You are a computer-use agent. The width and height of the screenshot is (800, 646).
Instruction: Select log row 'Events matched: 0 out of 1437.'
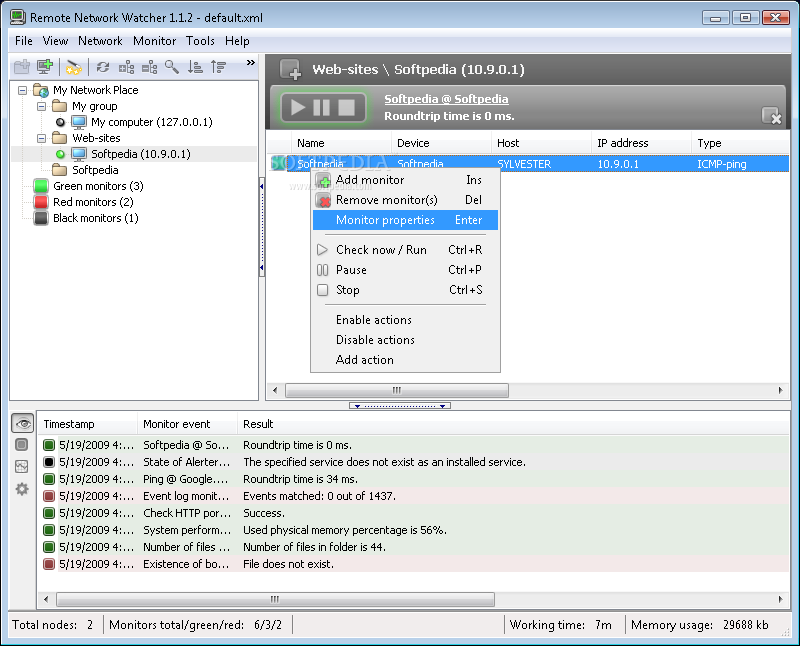414,496
